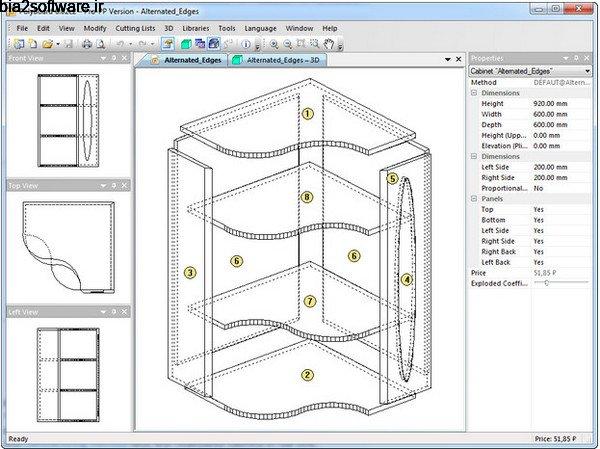Click the greyed rotate tool icon
Viewport: 600px width, 449px height.
(x=228, y=44)
